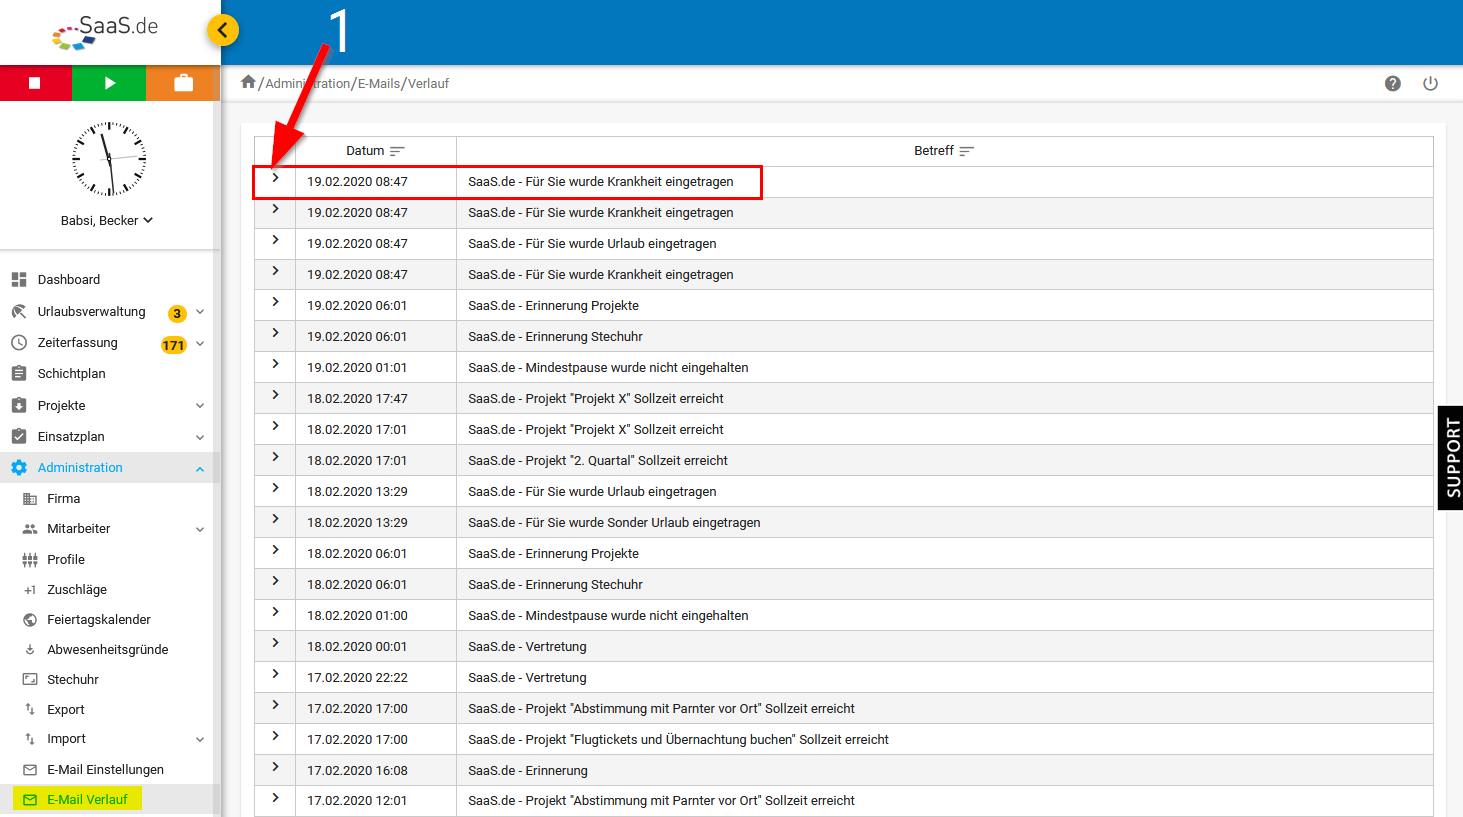The width and height of the screenshot is (1463, 817).
Task: Click Feiertagskalender globe icon
Action: (x=30, y=620)
